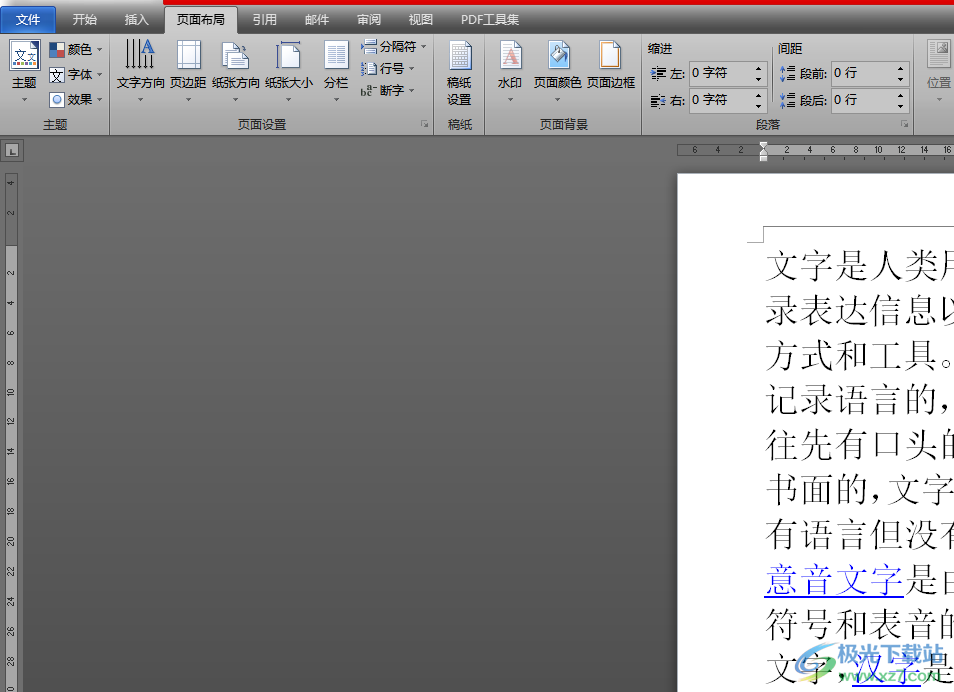Increase 段前 spacing with up spinner
The image size is (954, 692).
click(900, 68)
